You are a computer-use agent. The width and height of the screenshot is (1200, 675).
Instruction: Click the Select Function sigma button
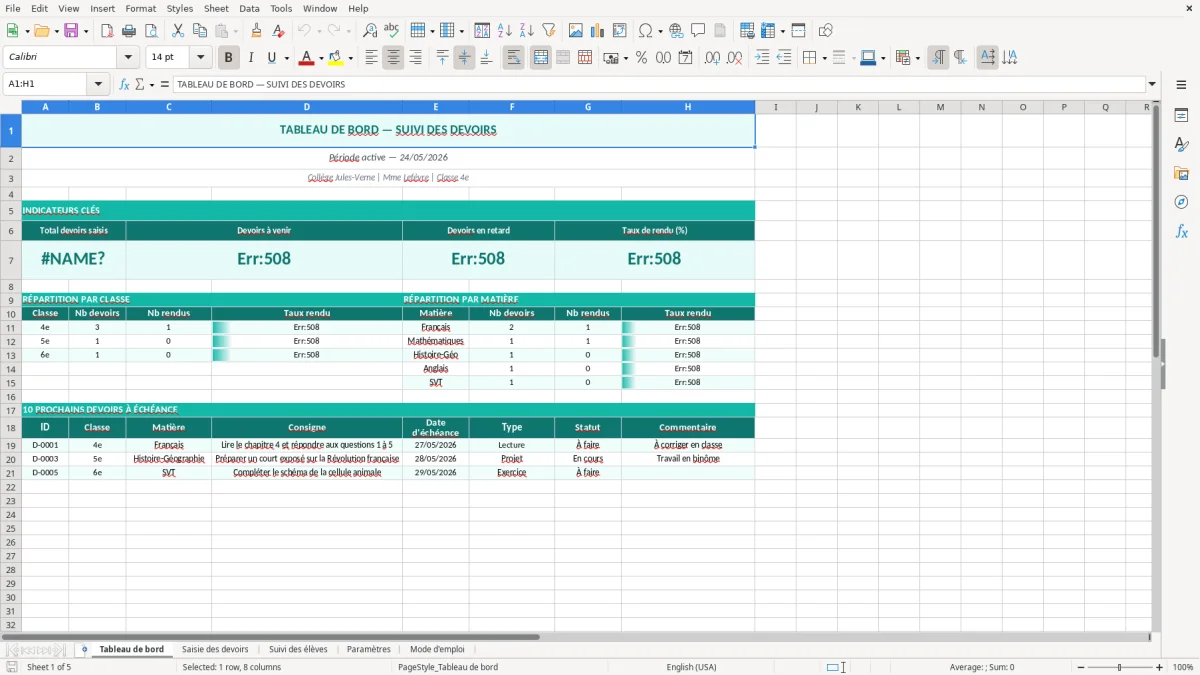[x=140, y=85]
